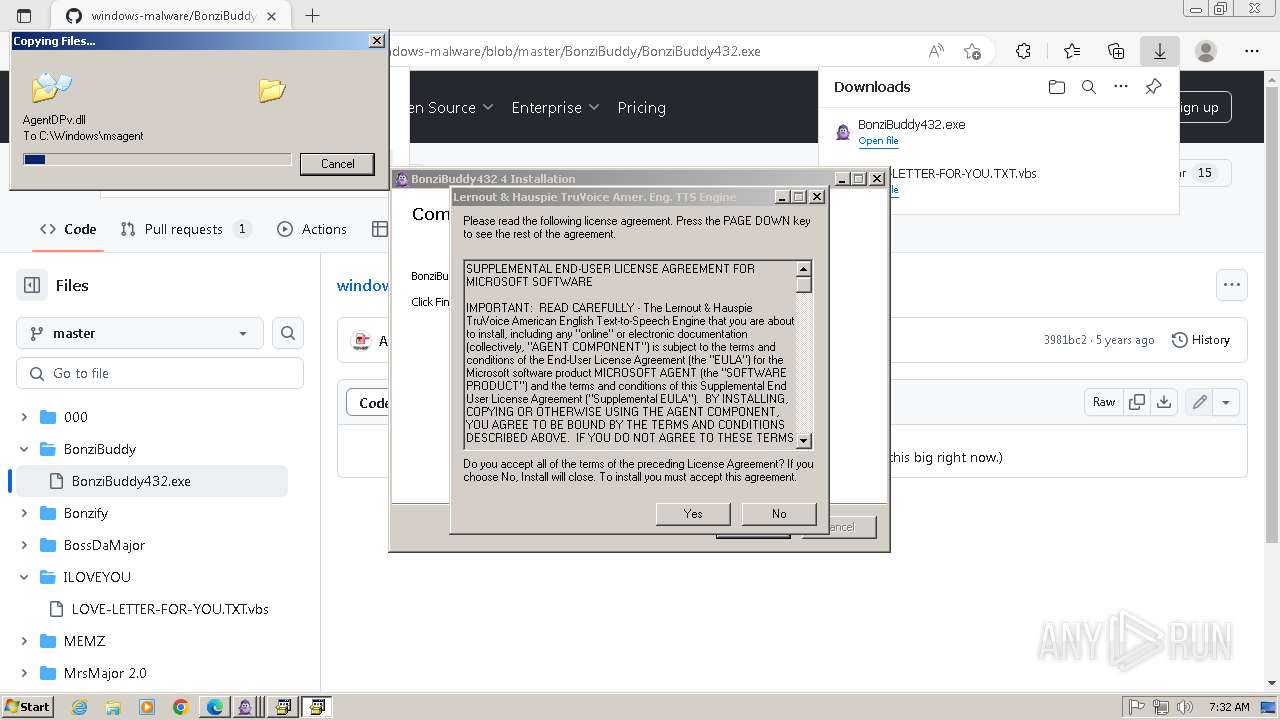
Task: Open the master branch dropdown
Action: (x=140, y=333)
